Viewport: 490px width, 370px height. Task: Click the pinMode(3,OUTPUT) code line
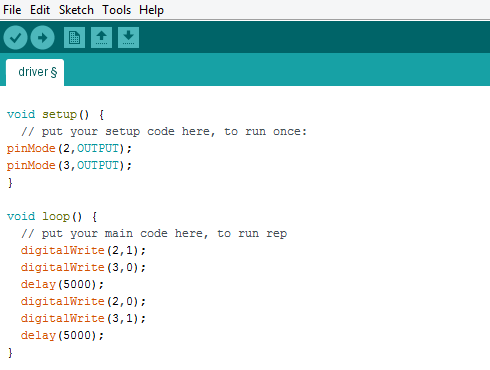(x=69, y=165)
